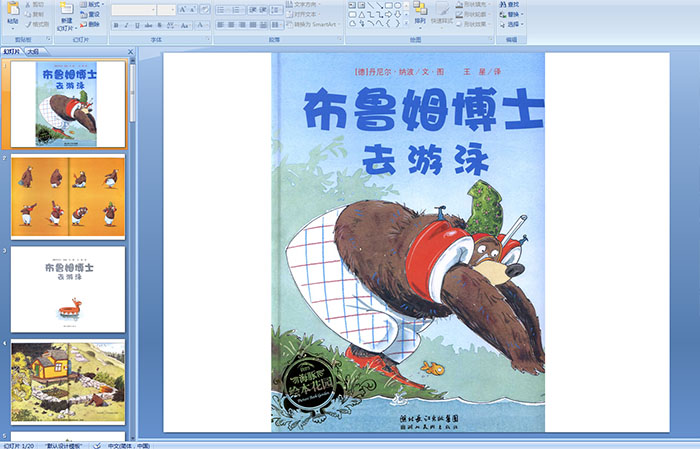700x449 pixels.
Task: Switch to the Outline (大纲) pane tab
Action: coord(33,51)
